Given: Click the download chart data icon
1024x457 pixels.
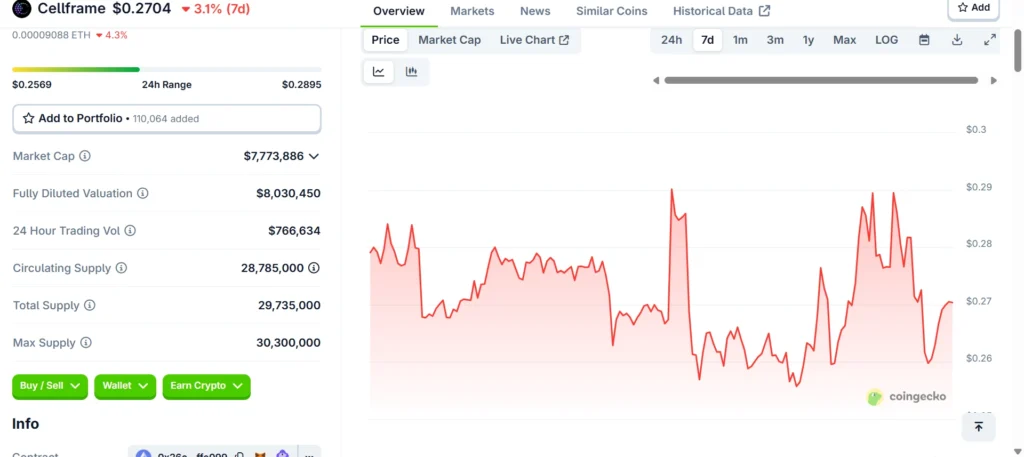Looking at the screenshot, I should pos(957,40).
